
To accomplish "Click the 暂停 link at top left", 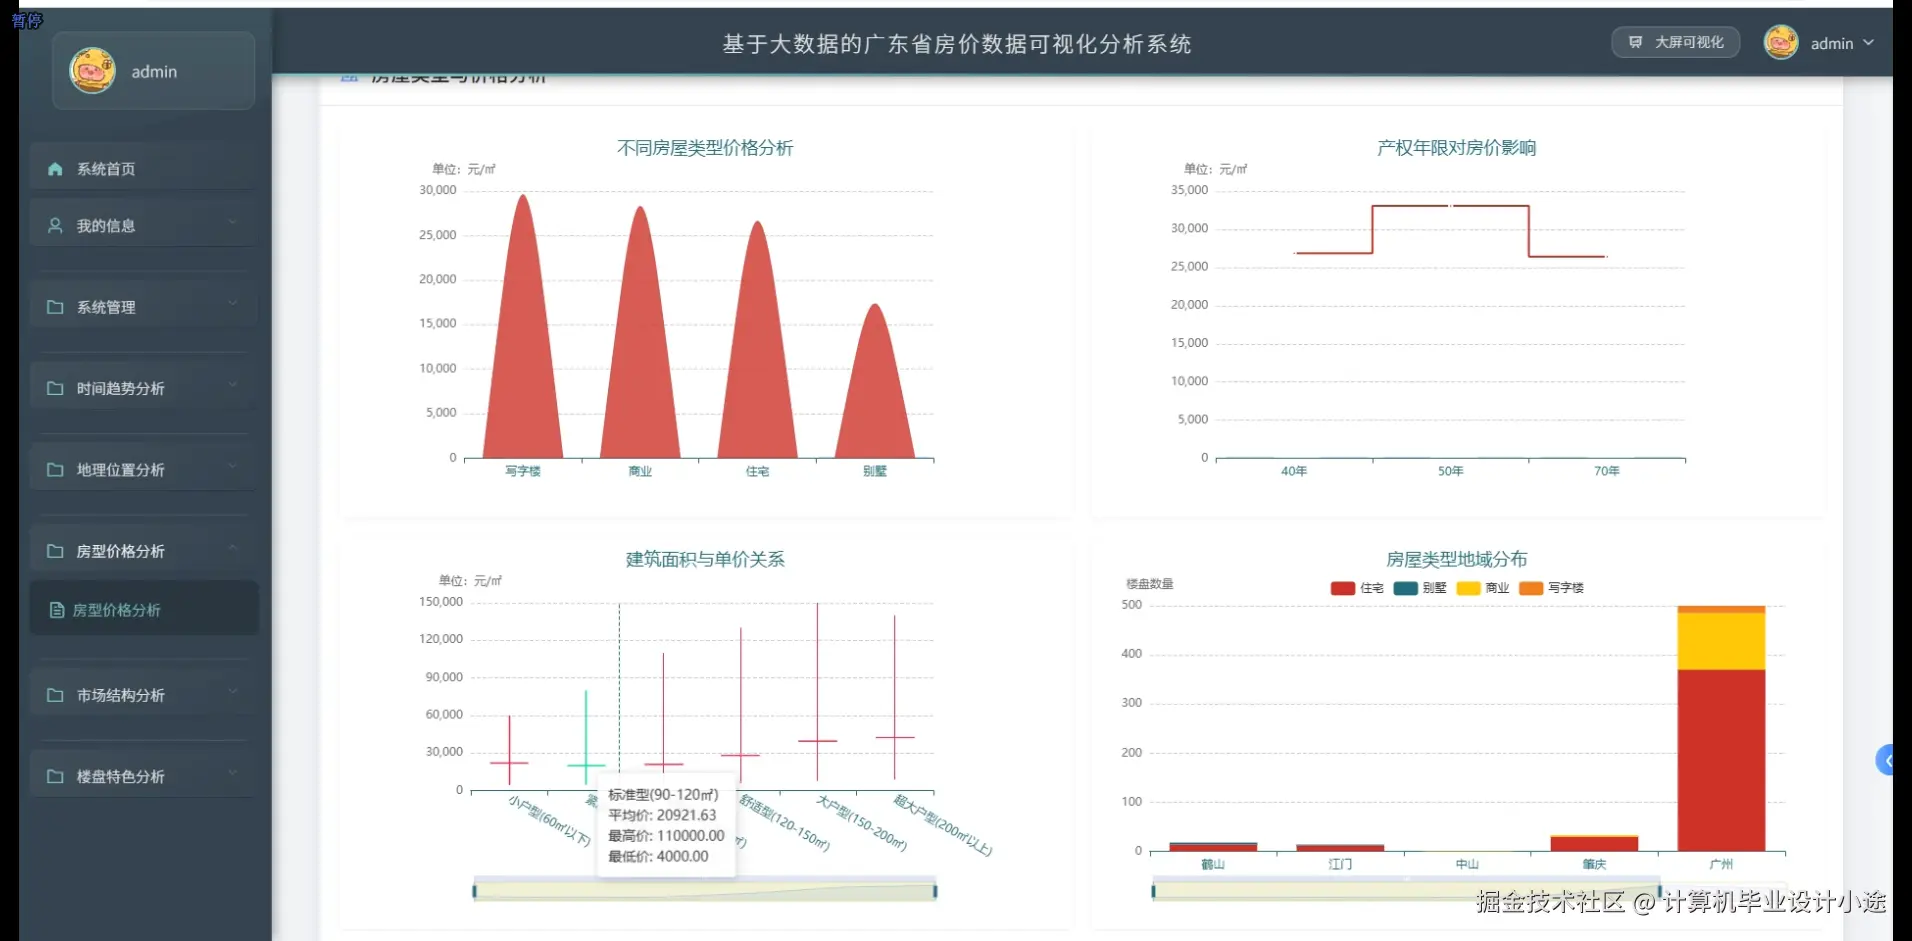I will point(27,20).
